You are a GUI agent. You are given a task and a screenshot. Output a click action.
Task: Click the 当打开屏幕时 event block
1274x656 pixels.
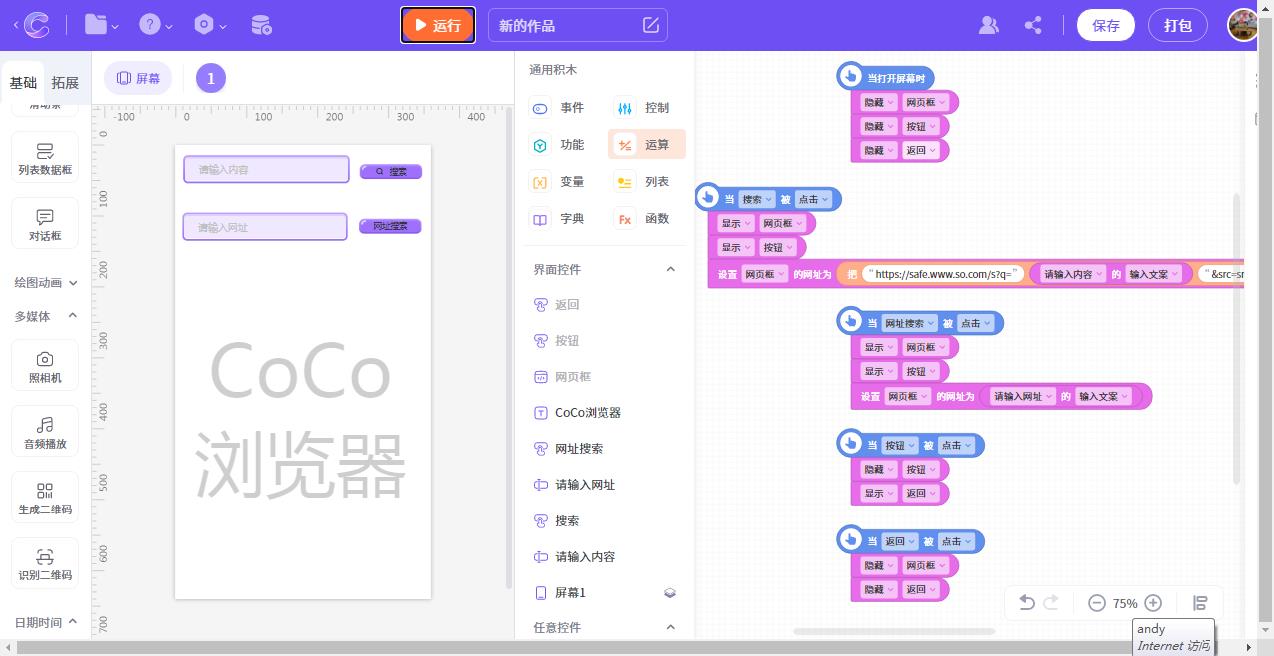(886, 76)
